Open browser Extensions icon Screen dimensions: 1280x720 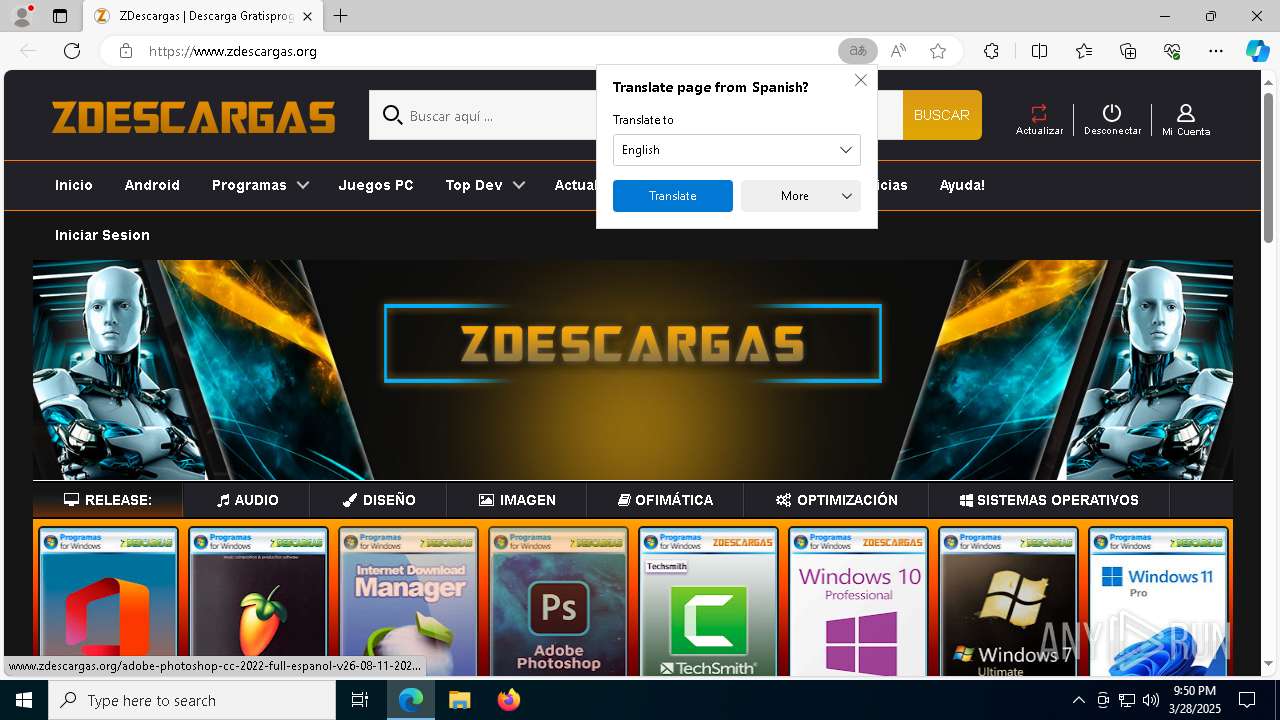click(x=991, y=51)
